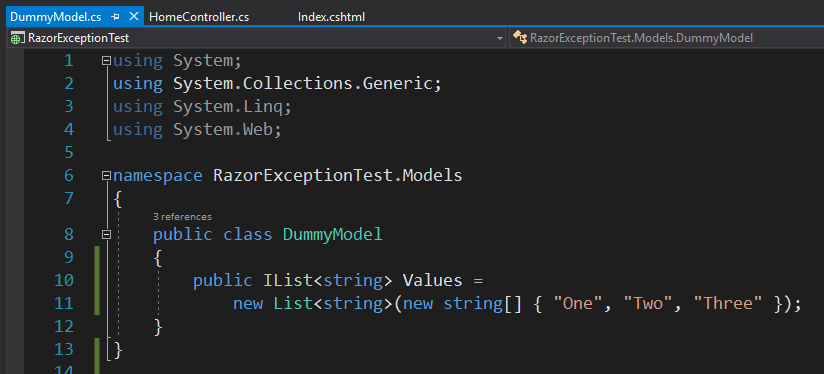Viewport: 824px width, 374px height.
Task: Open the 3 references CodeLens link
Action: pyautogui.click(x=182, y=216)
